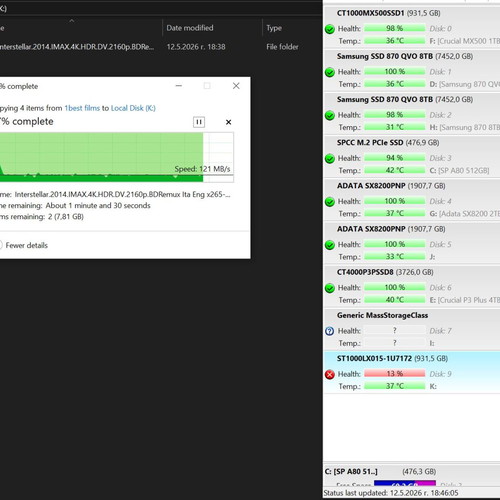Click green check icon for SPCC M.2 PCIe SSD
The width and height of the screenshot is (500, 500).
[x=330, y=159]
